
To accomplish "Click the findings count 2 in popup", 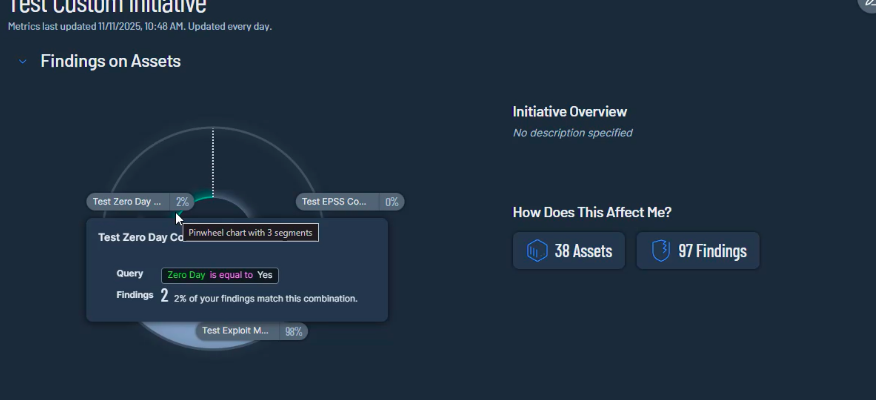I will [164, 296].
